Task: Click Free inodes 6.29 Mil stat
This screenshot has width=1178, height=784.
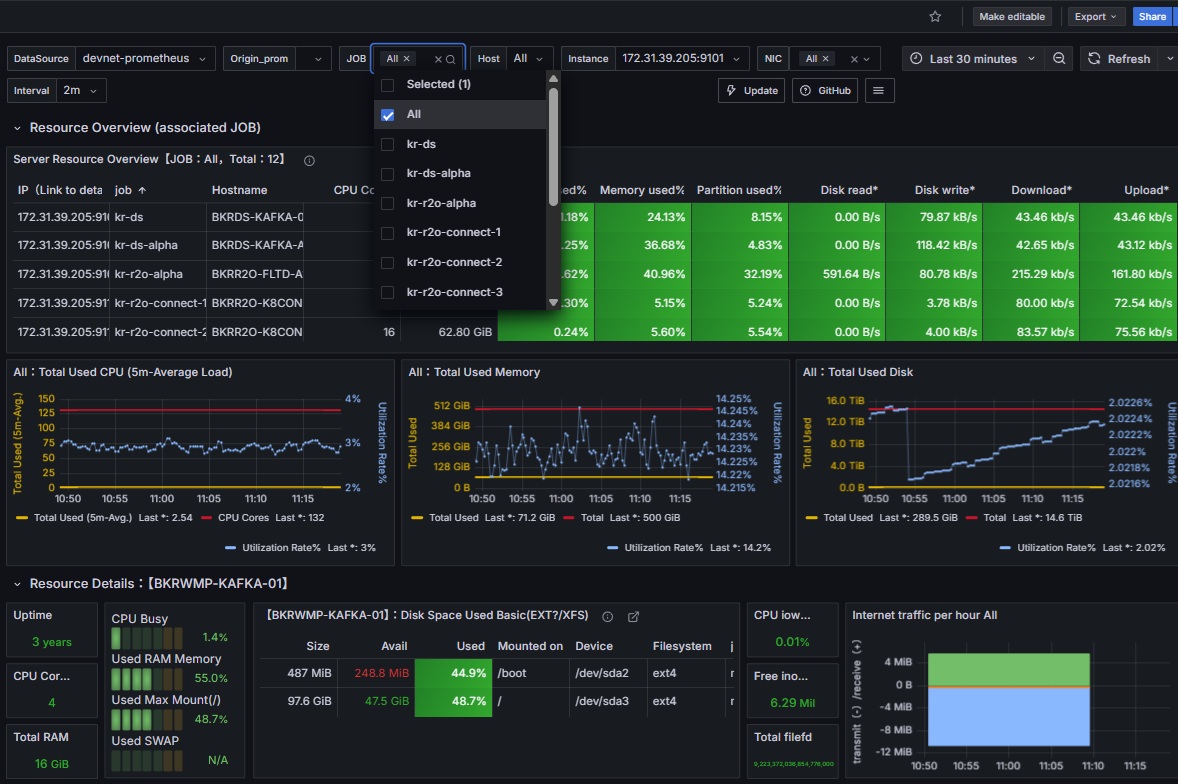Action: click(793, 703)
